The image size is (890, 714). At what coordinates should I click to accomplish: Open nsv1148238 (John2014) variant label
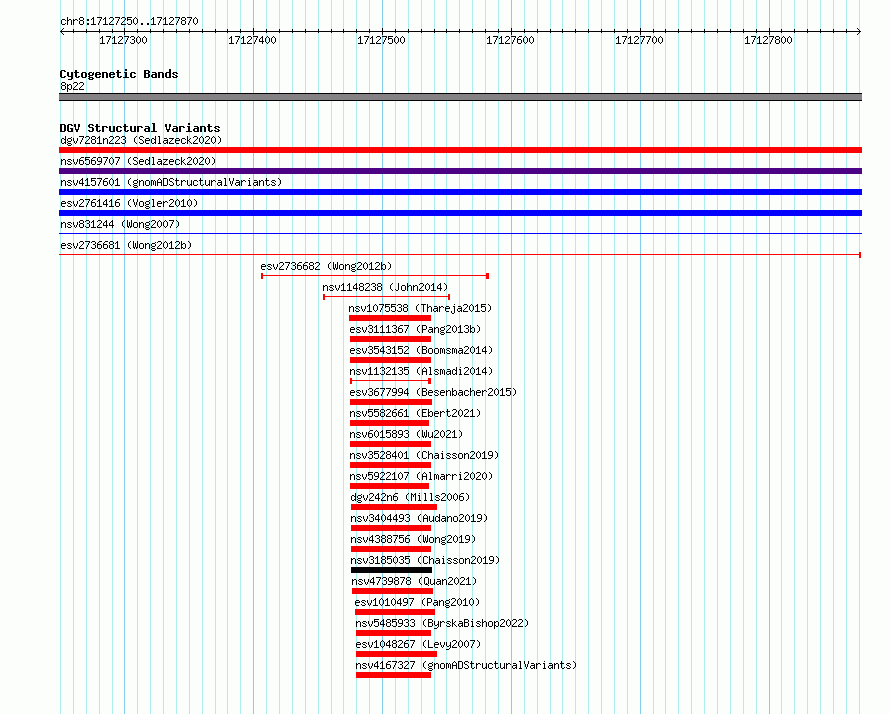(385, 287)
